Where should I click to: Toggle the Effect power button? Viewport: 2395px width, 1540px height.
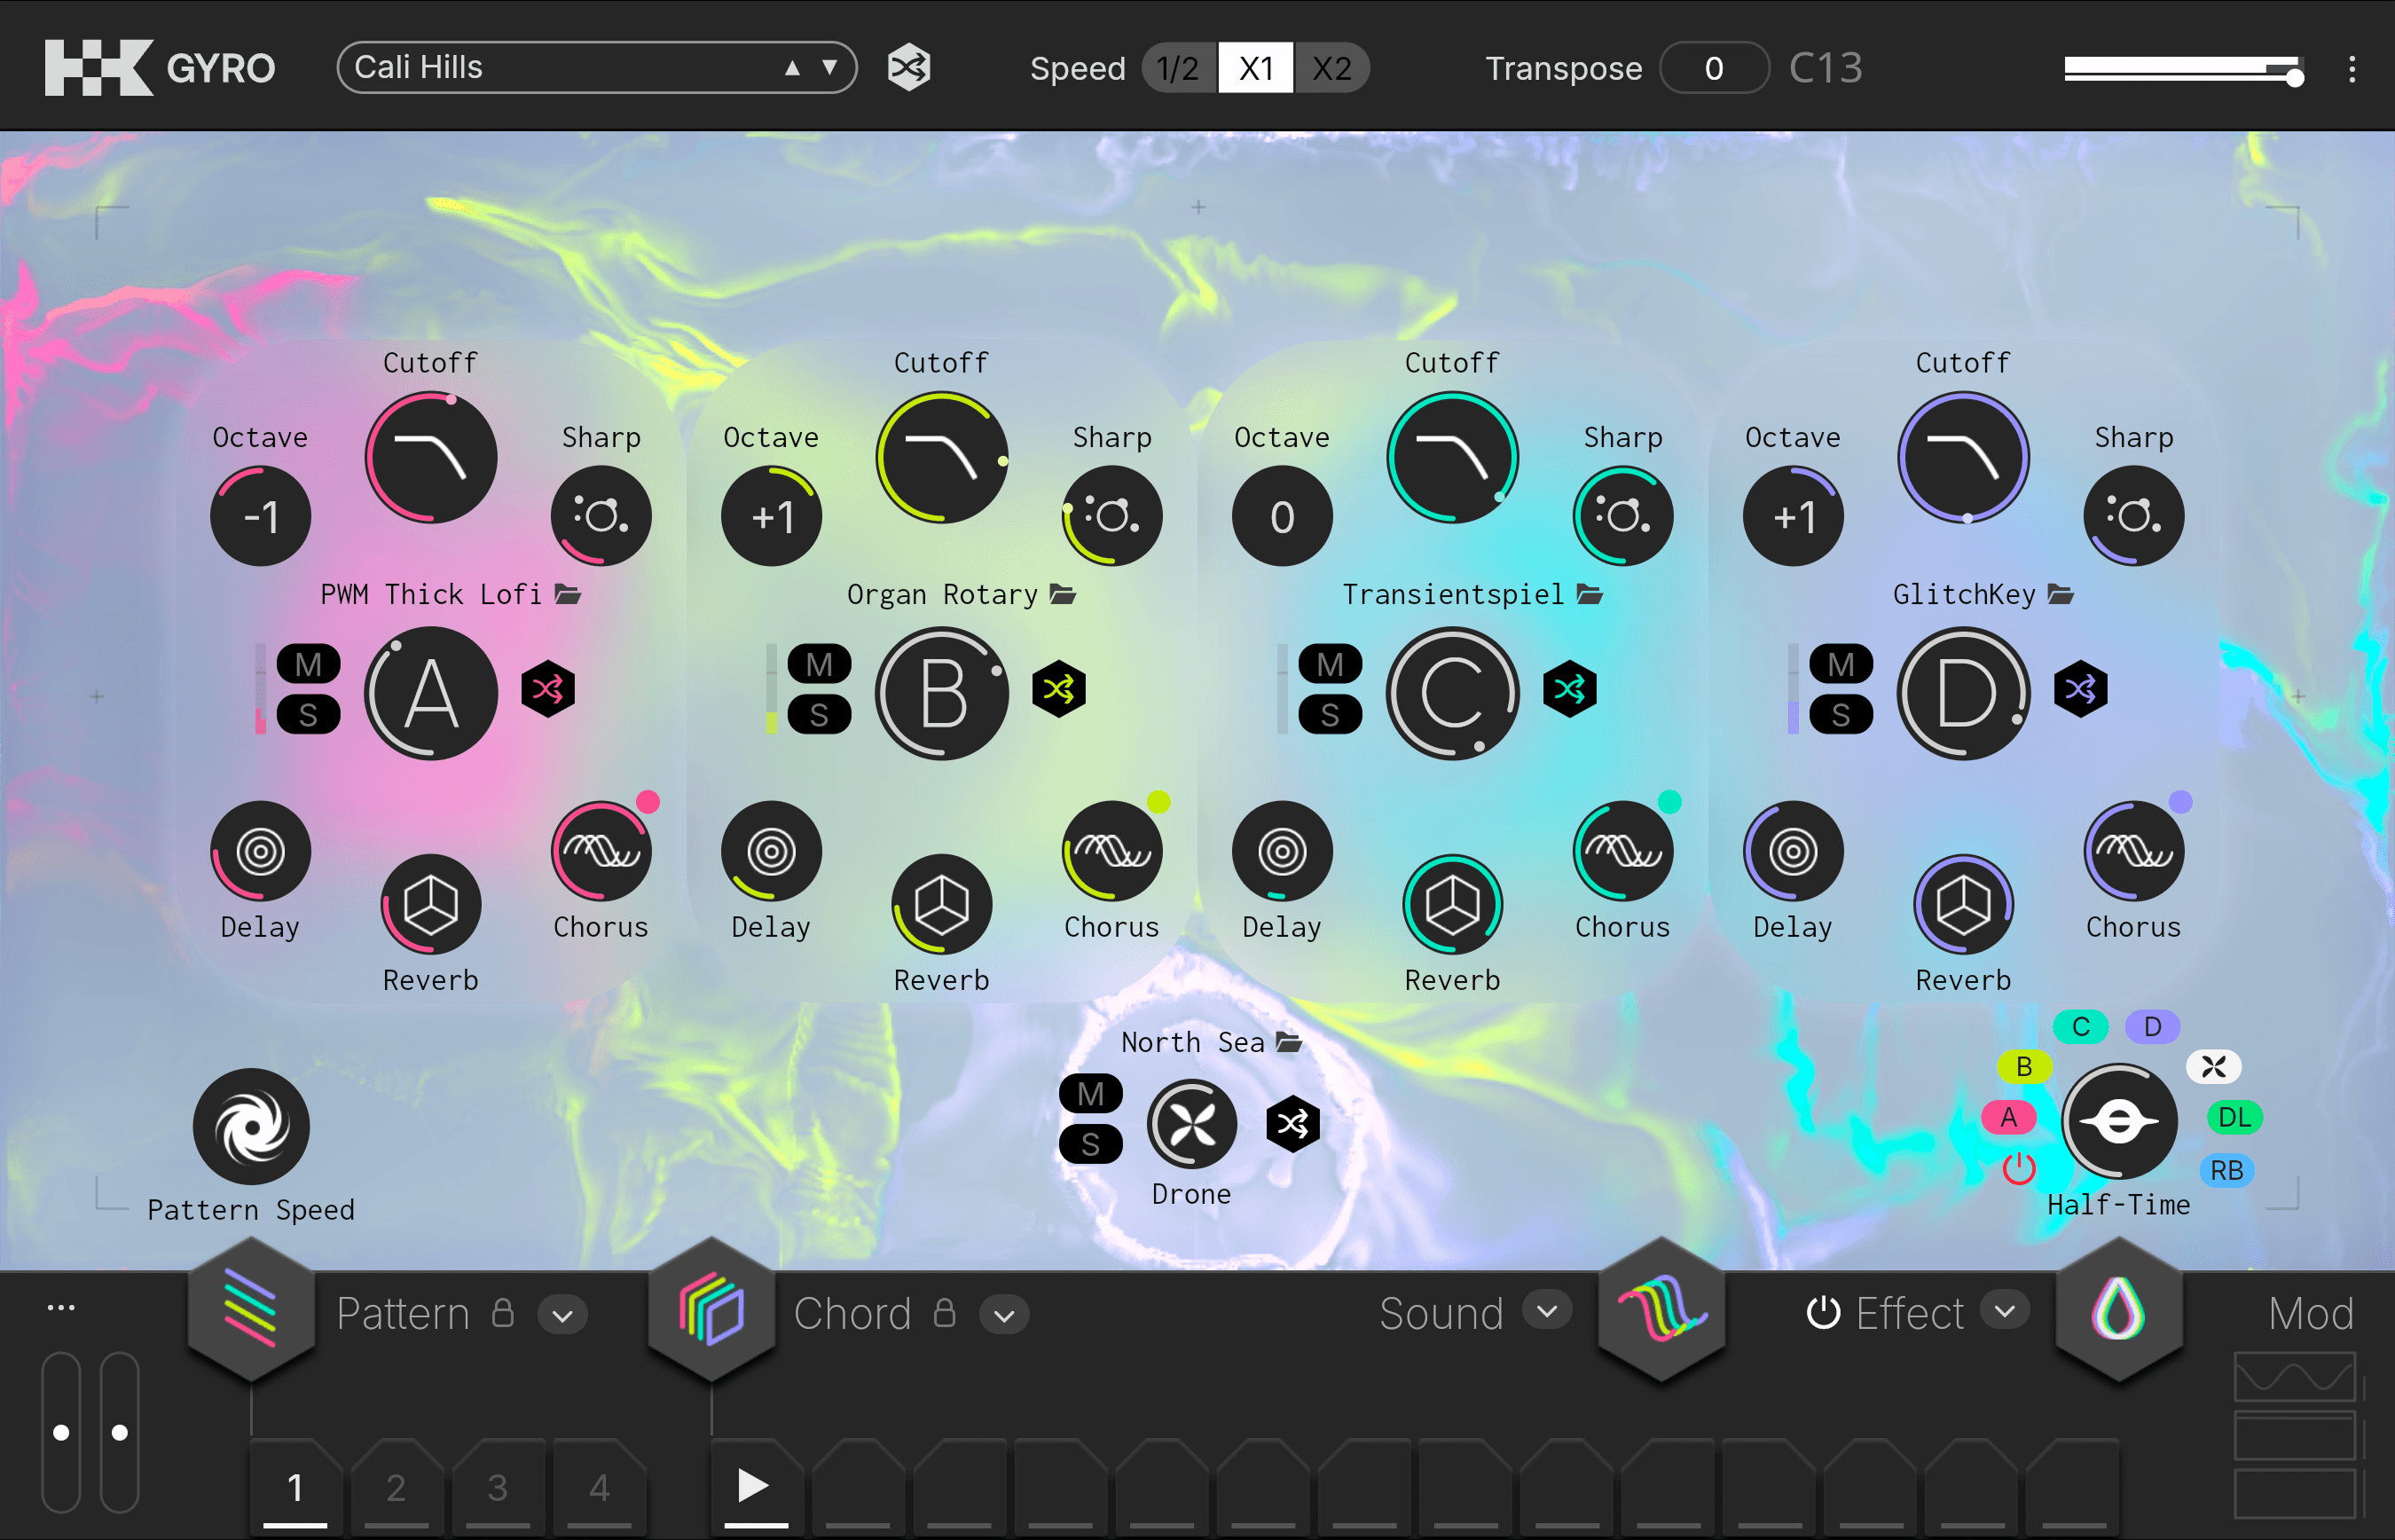tap(1823, 1313)
